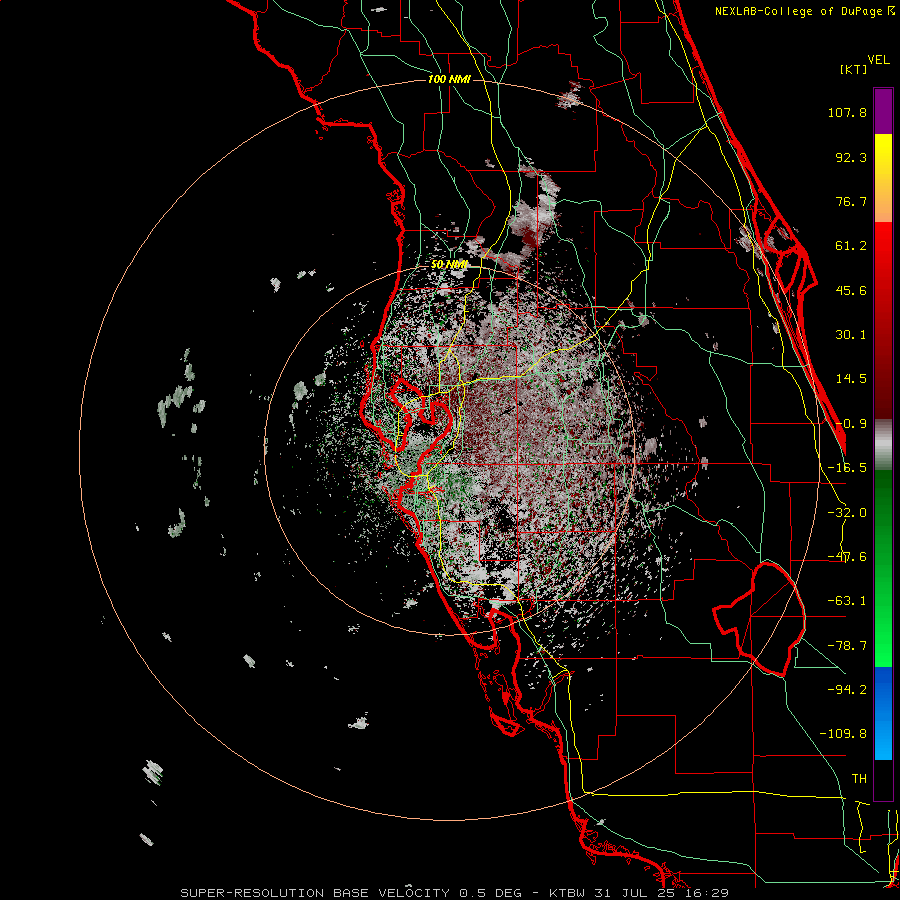Click the -0.9 velocity scale label
Viewport: 900px width, 900px height.
(x=851, y=424)
